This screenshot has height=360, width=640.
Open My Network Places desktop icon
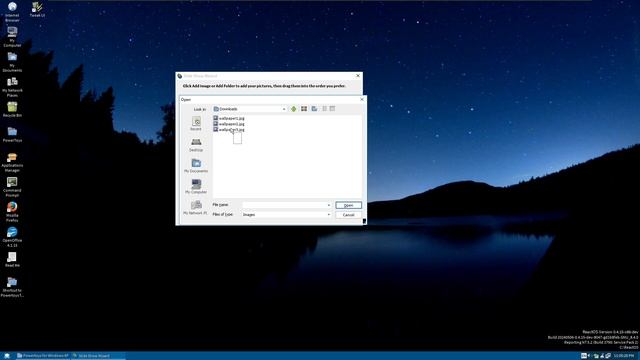[x=12, y=87]
